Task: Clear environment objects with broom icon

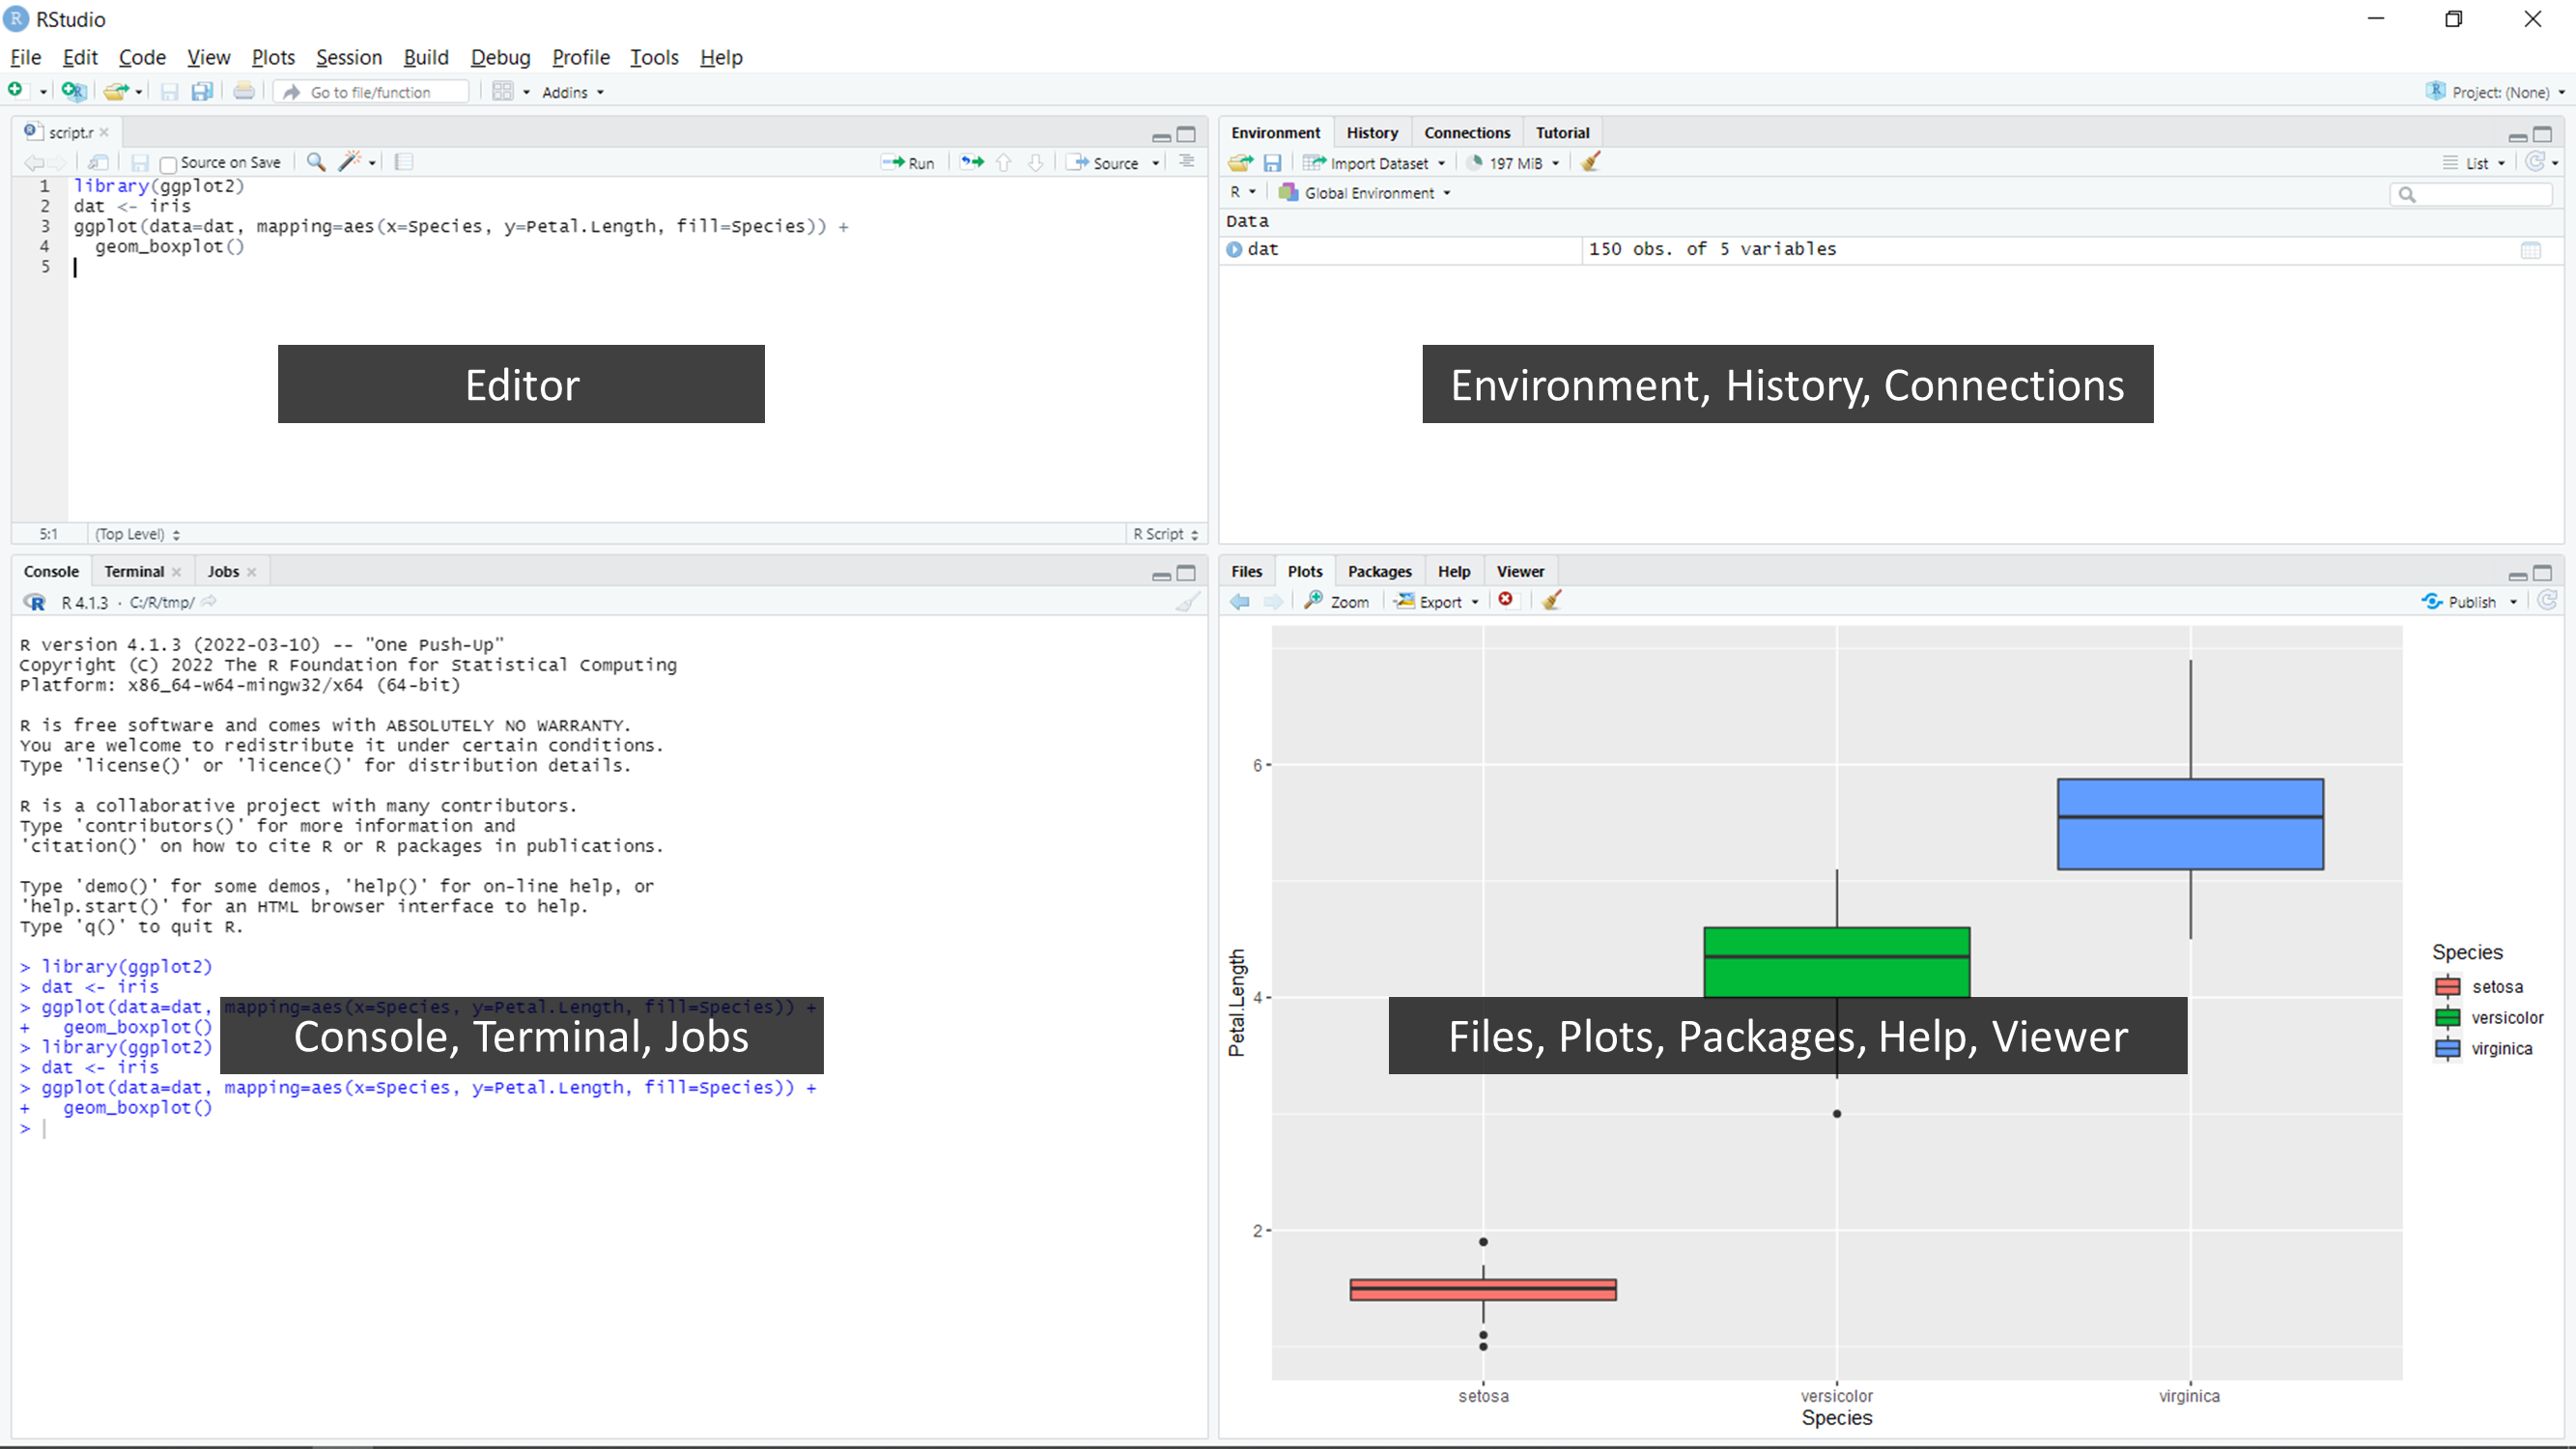Action: point(1591,162)
